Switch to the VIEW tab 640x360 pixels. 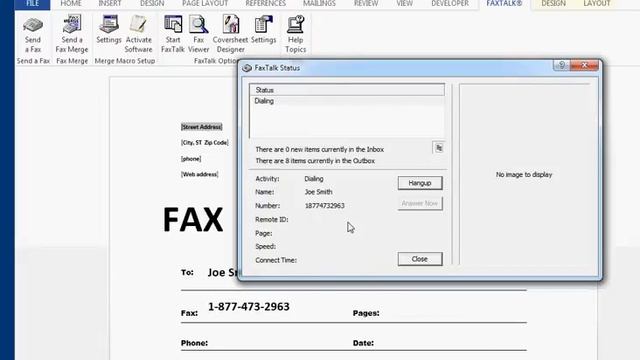pyautogui.click(x=404, y=4)
